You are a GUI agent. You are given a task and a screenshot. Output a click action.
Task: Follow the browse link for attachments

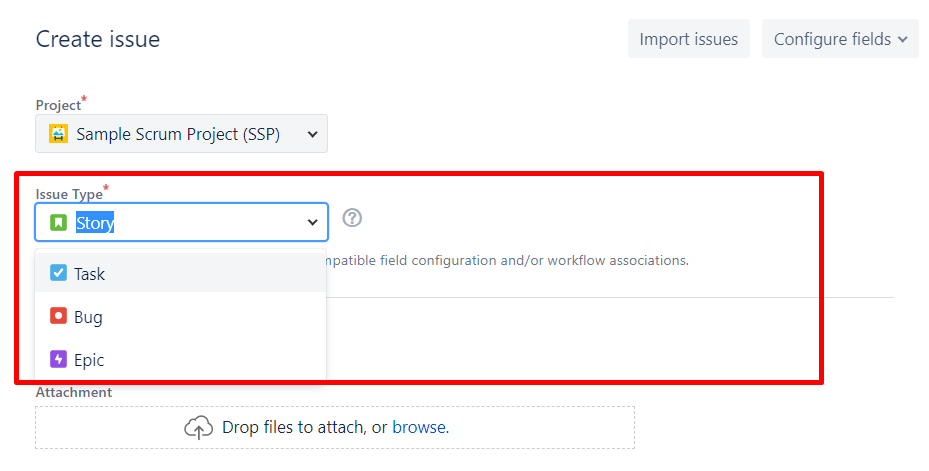pyautogui.click(x=418, y=428)
